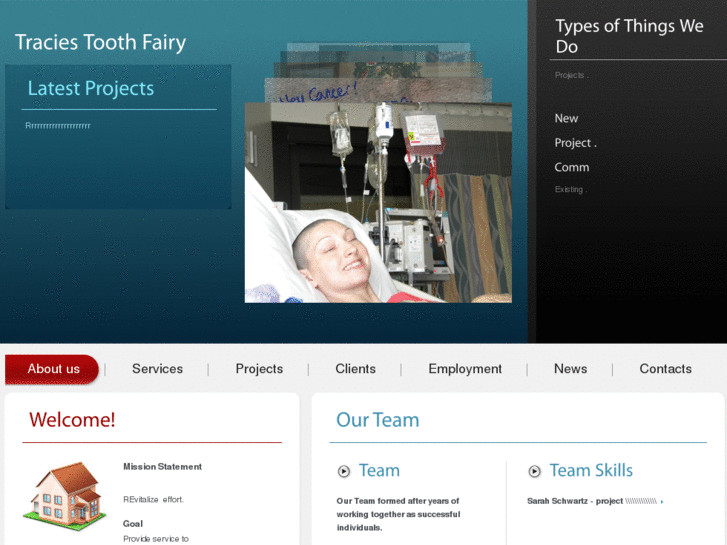Click the 'Our Team formed after years' paragraph

[398, 514]
